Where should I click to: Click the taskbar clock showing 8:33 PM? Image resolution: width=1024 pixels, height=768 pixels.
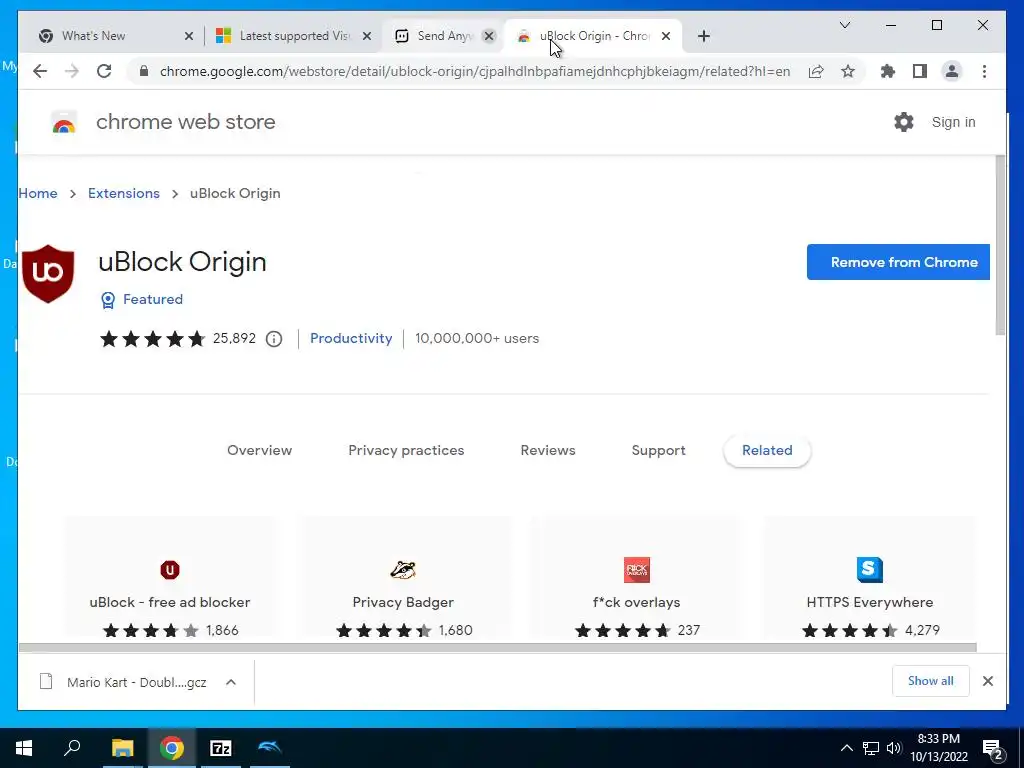click(939, 748)
